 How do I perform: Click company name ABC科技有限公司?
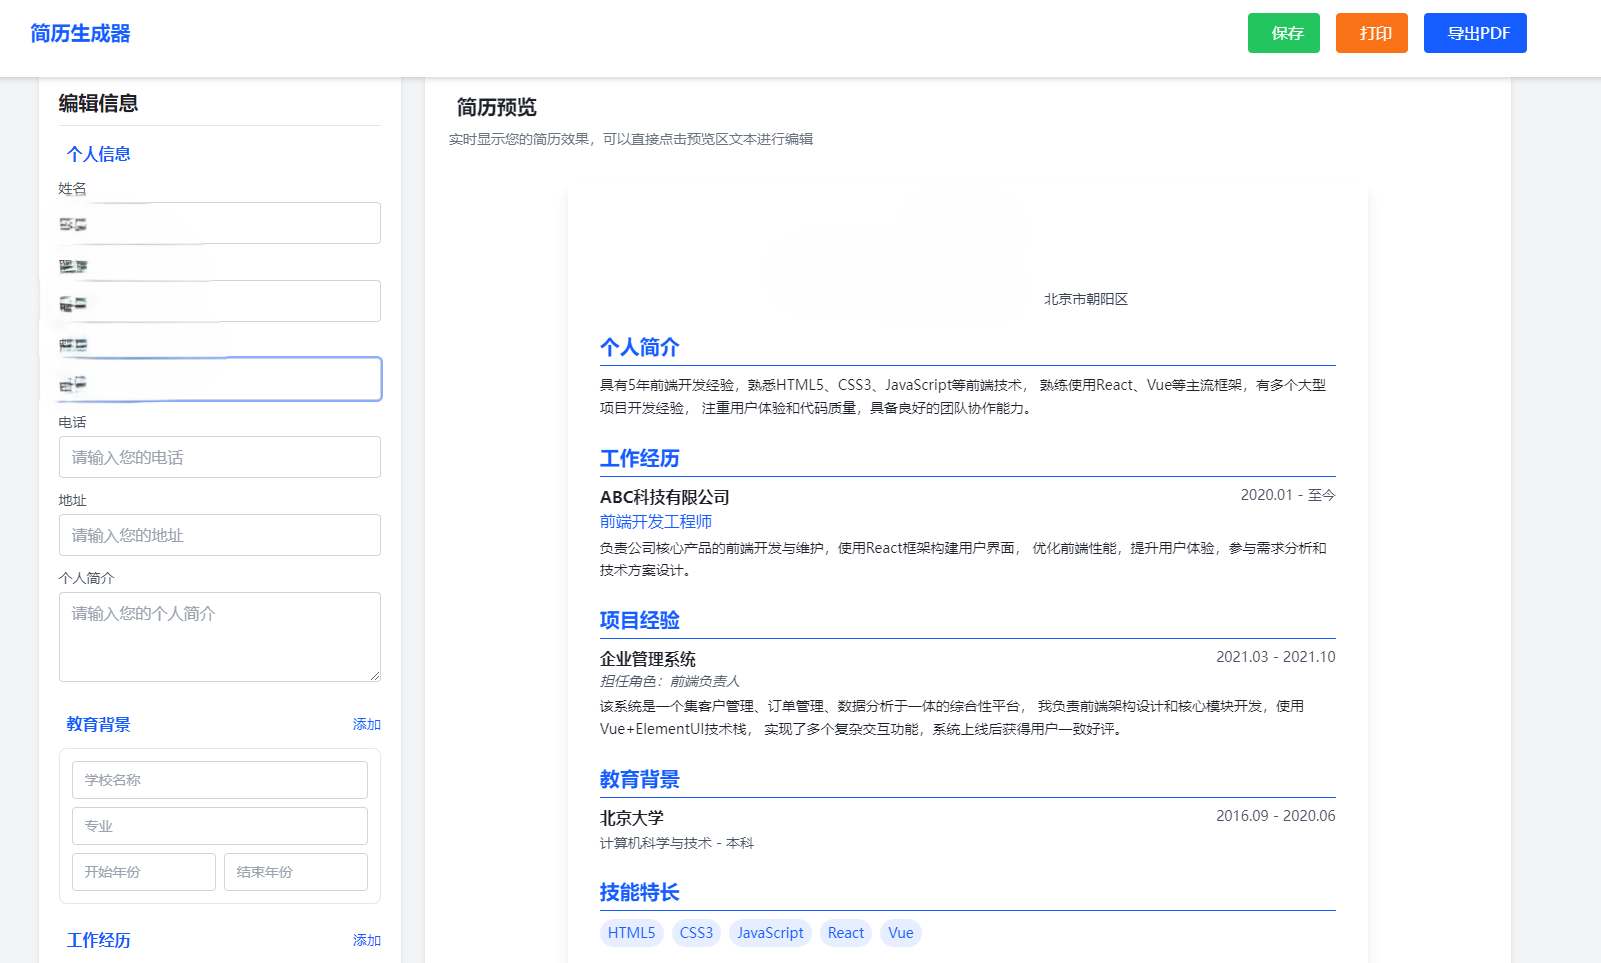665,497
